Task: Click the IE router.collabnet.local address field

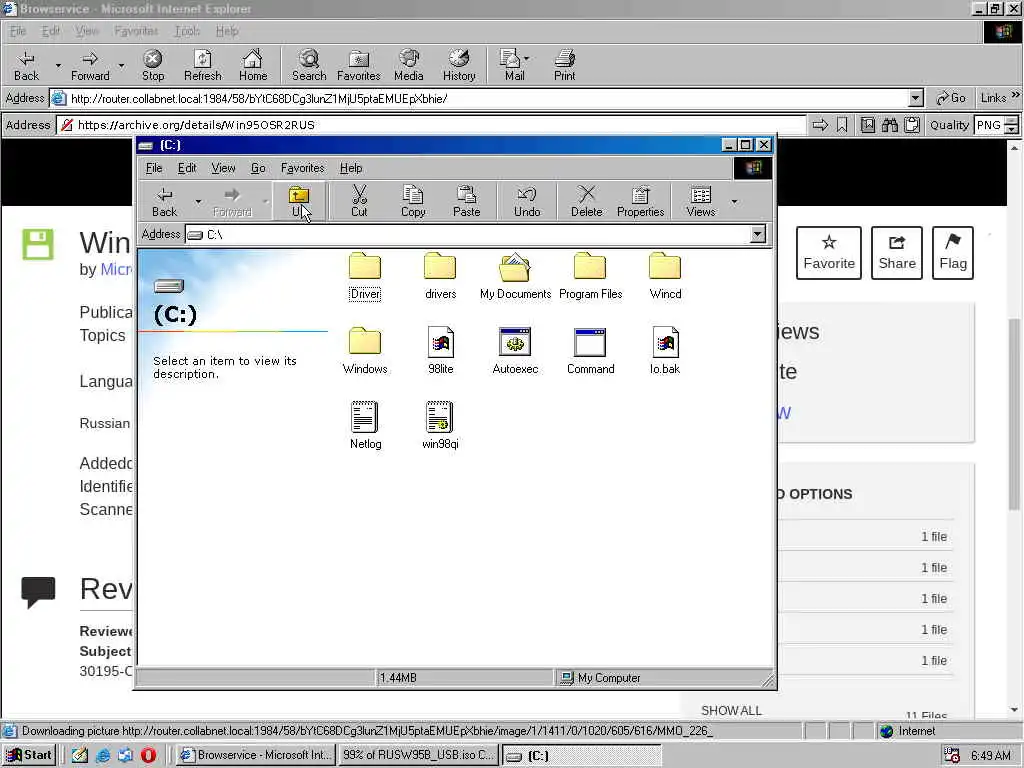Action: point(486,99)
